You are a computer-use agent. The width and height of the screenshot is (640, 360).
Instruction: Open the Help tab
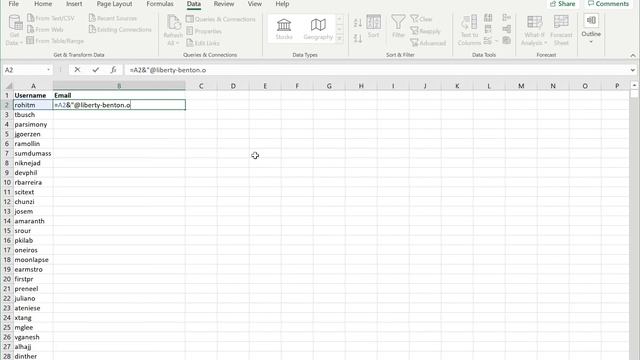(282, 4)
